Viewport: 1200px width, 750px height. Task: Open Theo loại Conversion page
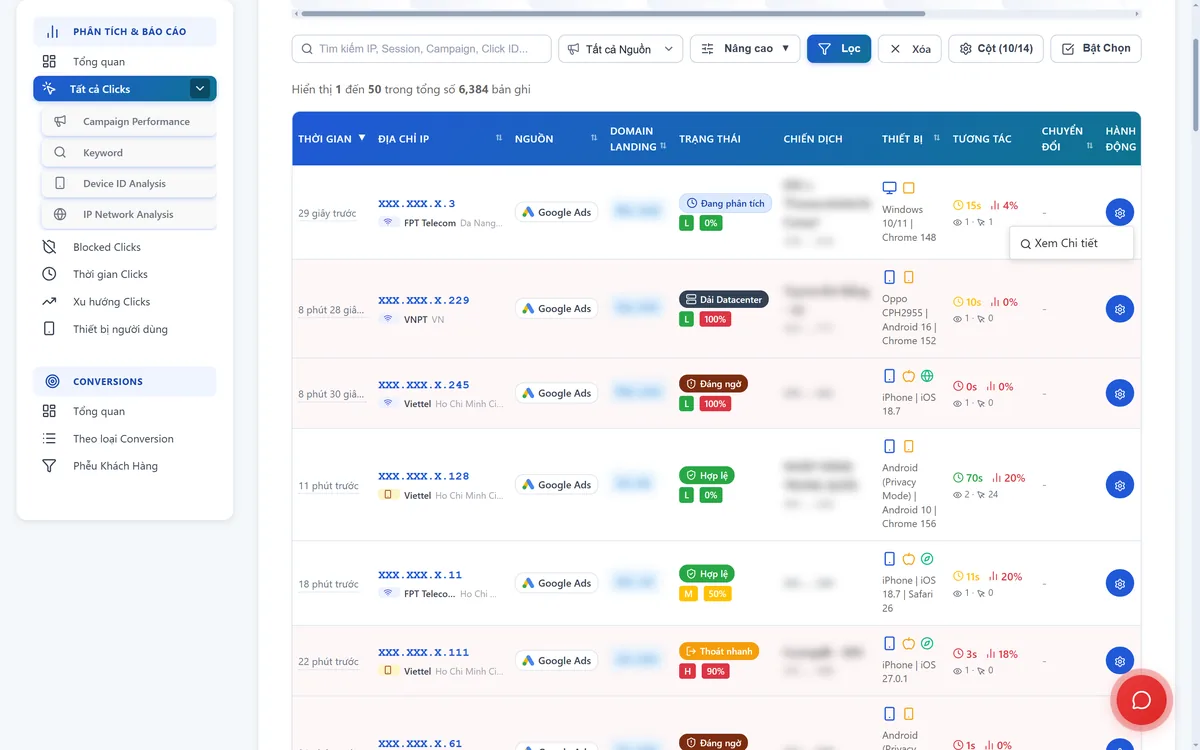pos(125,438)
